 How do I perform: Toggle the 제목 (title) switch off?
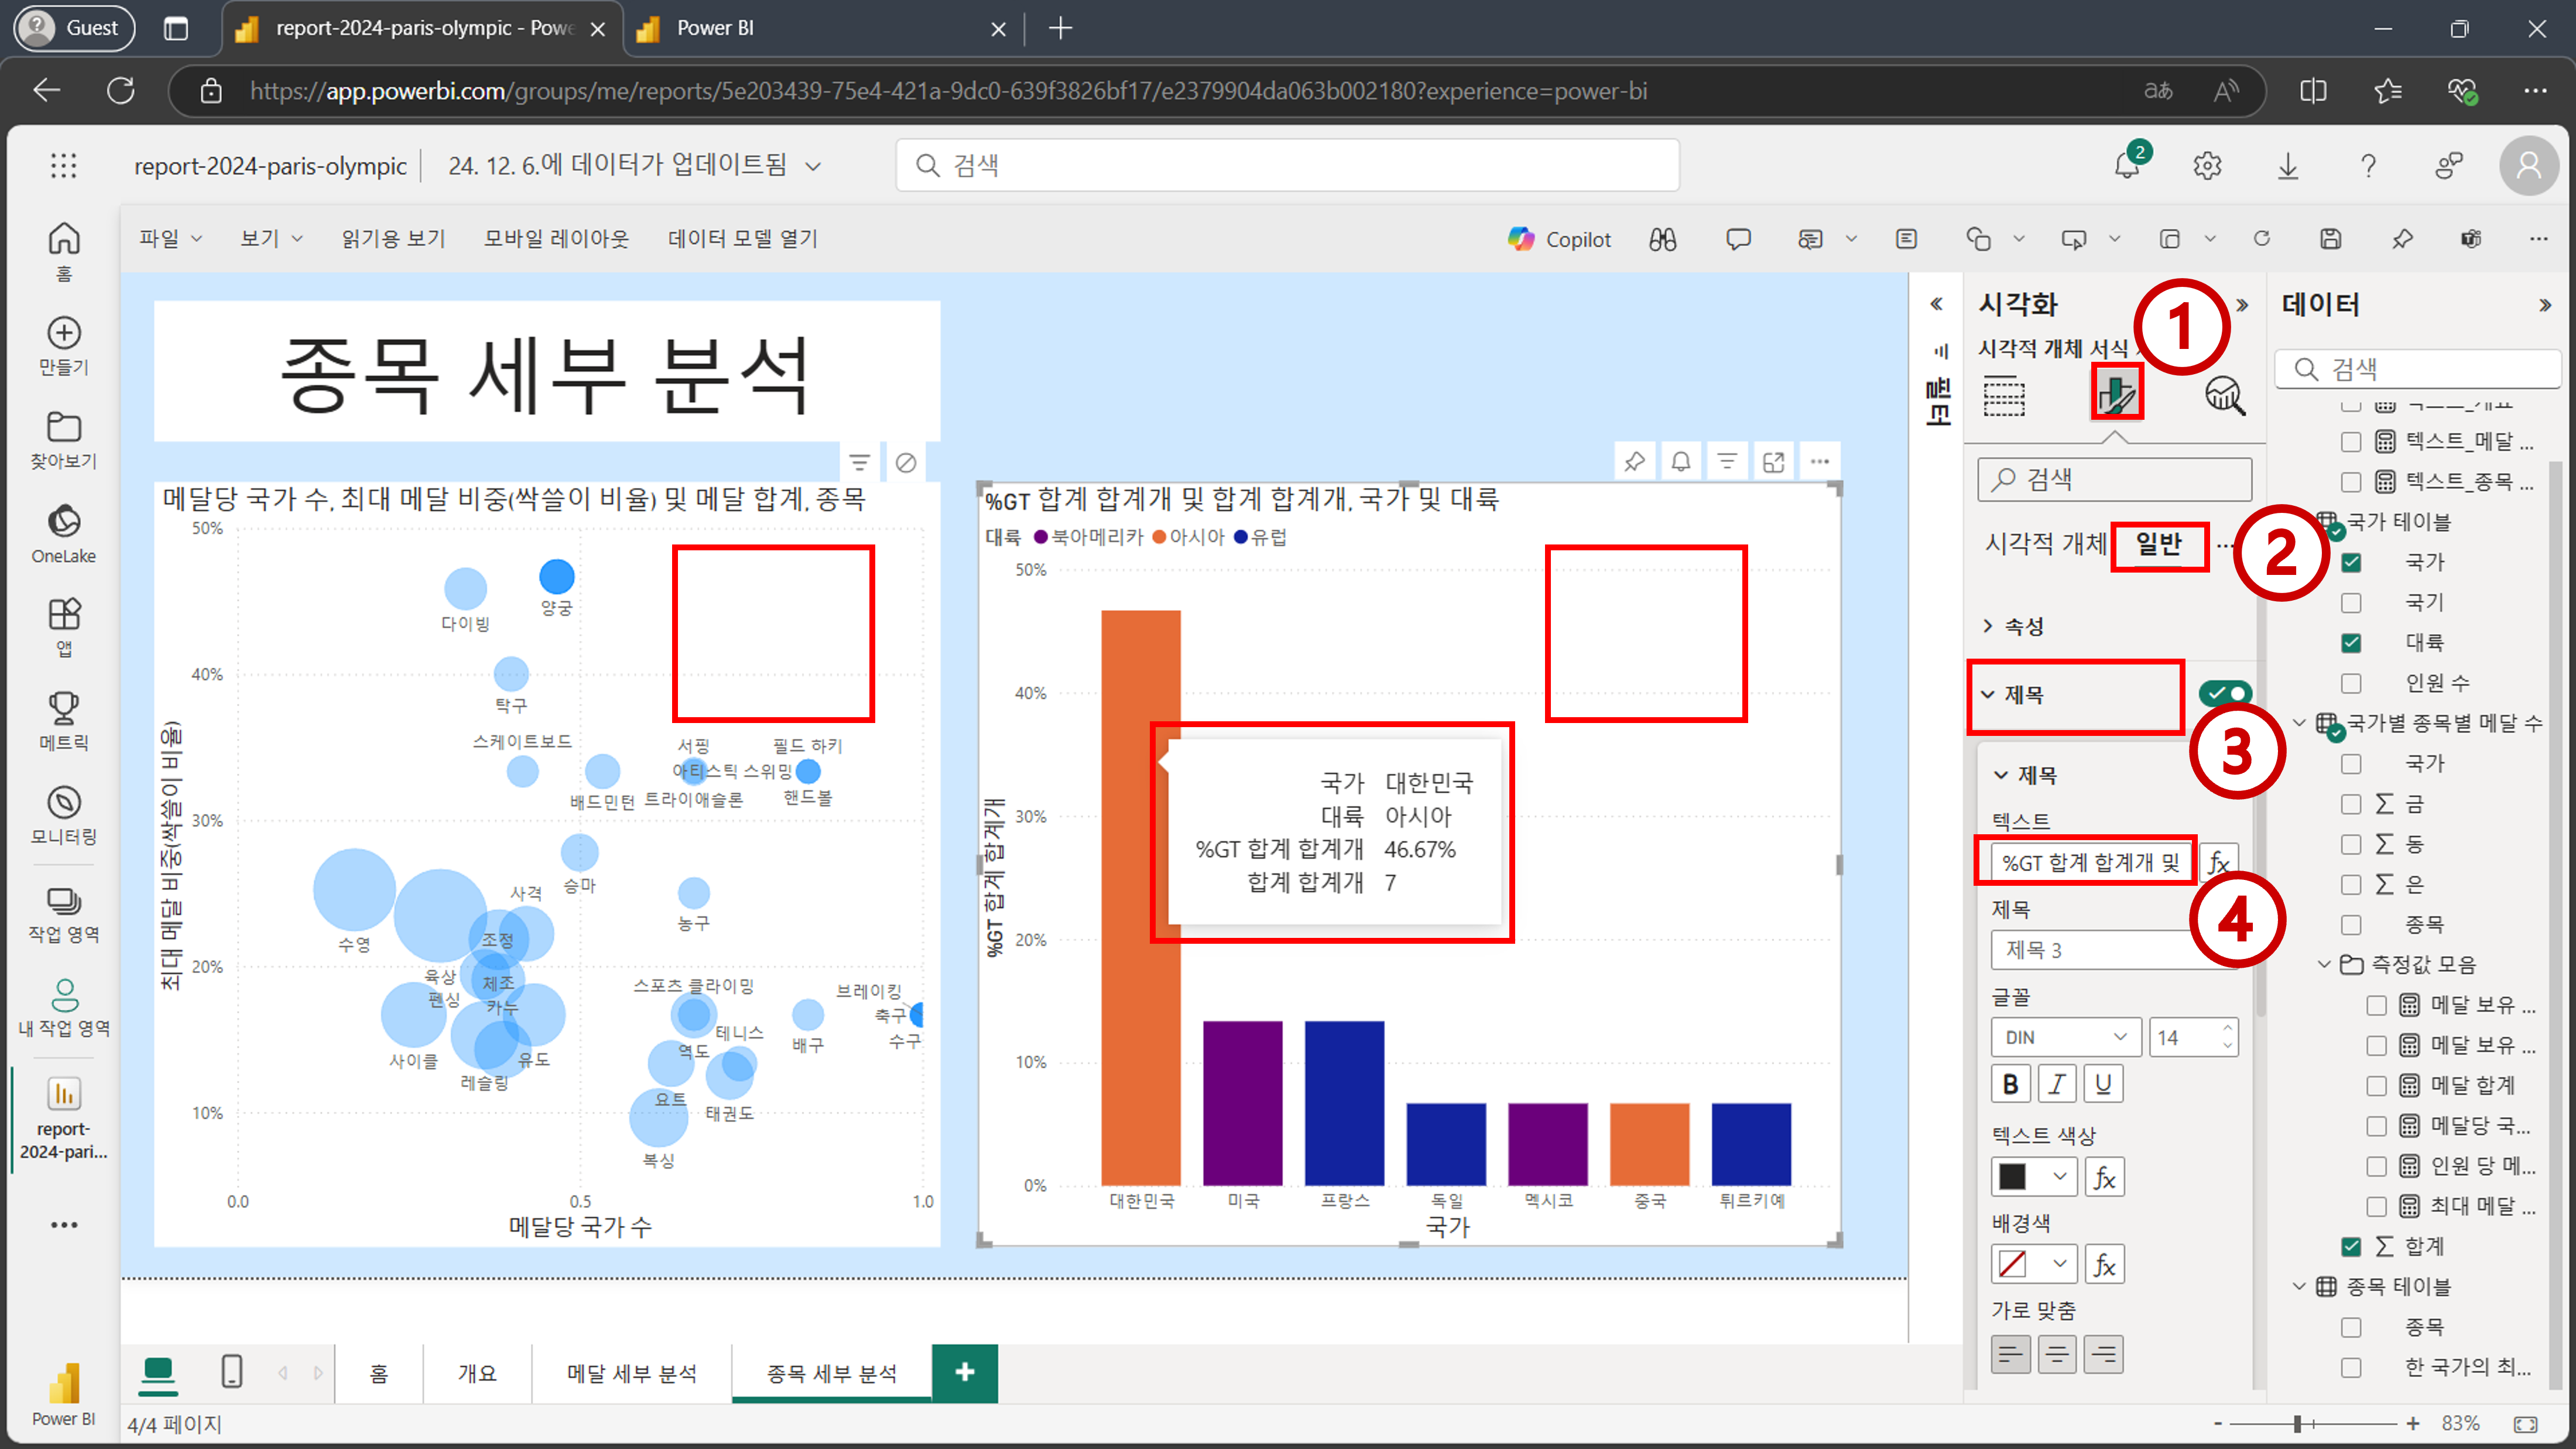tap(2225, 693)
